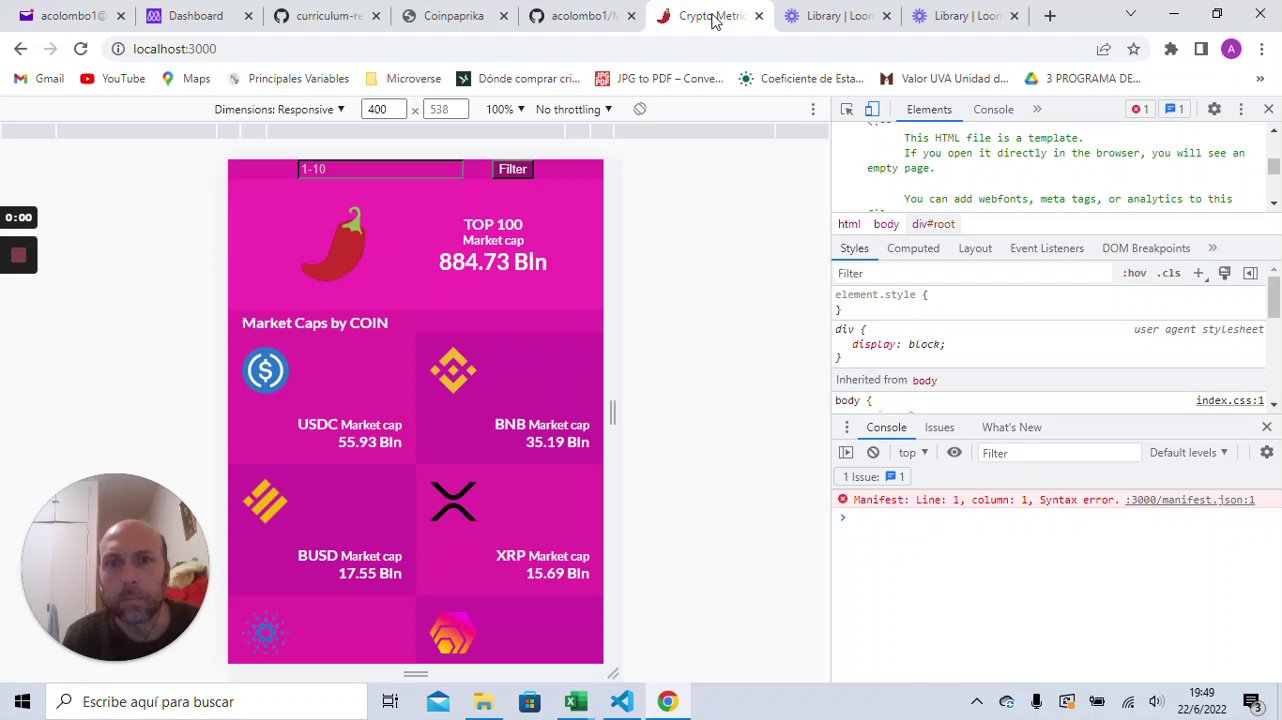Select the BNB market cap card
This screenshot has width=1282, height=720.
tap(510, 398)
